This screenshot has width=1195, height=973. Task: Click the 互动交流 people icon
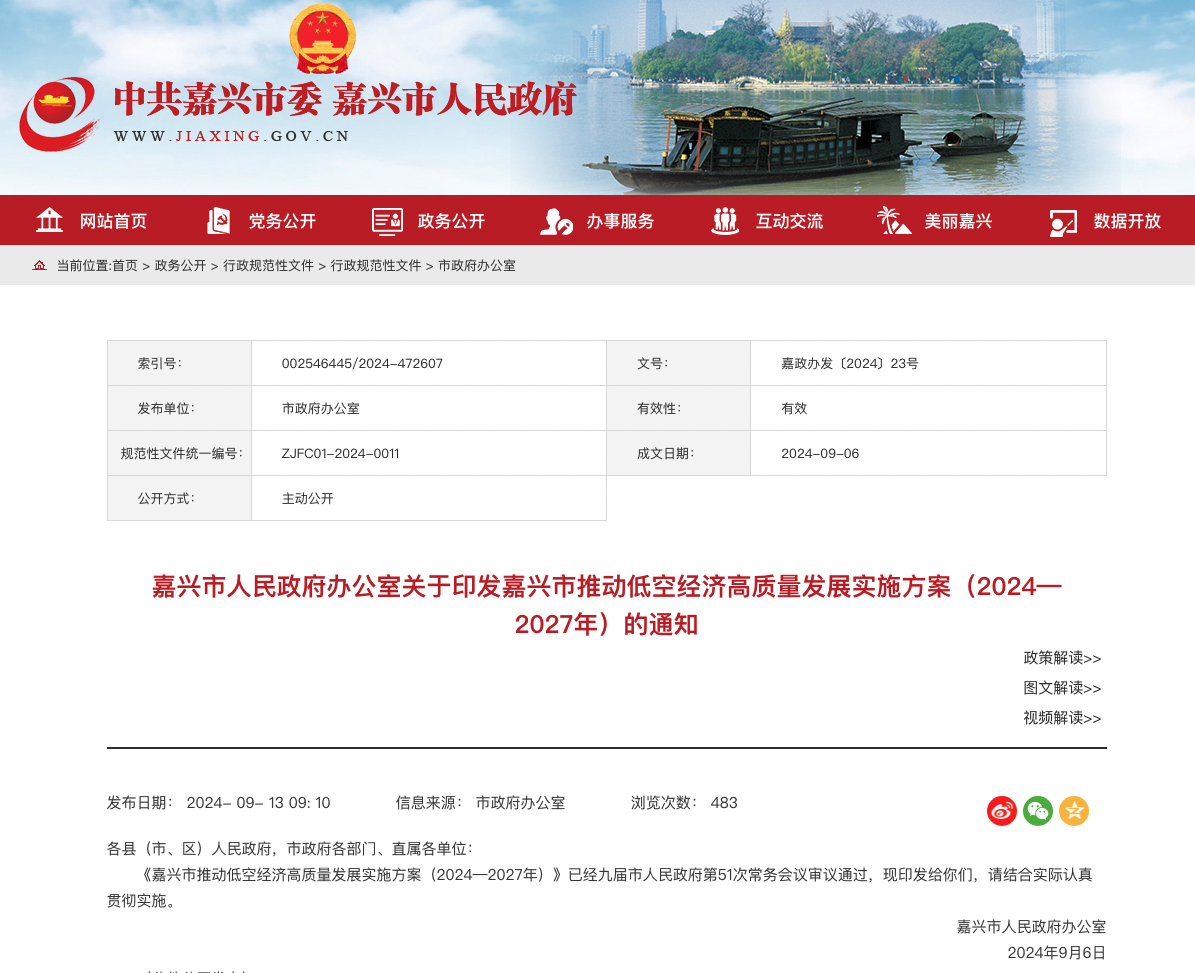[x=725, y=221]
